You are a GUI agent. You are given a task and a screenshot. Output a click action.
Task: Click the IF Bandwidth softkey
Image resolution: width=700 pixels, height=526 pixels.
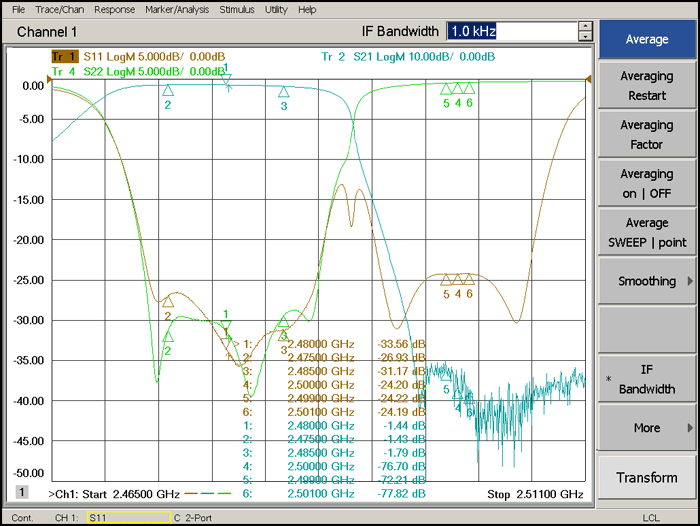coord(647,379)
